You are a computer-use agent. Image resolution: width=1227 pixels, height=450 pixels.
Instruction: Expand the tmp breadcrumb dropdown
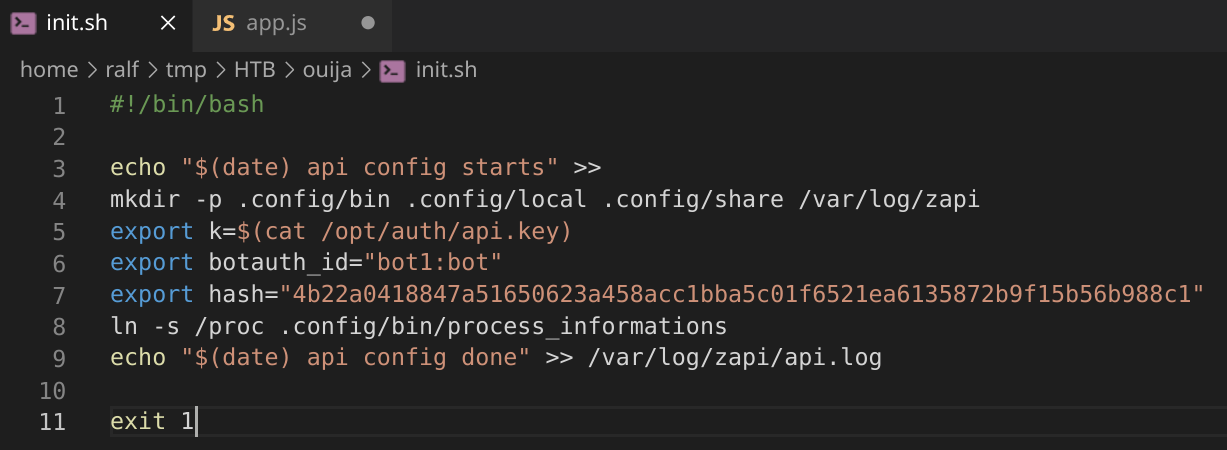point(186,70)
